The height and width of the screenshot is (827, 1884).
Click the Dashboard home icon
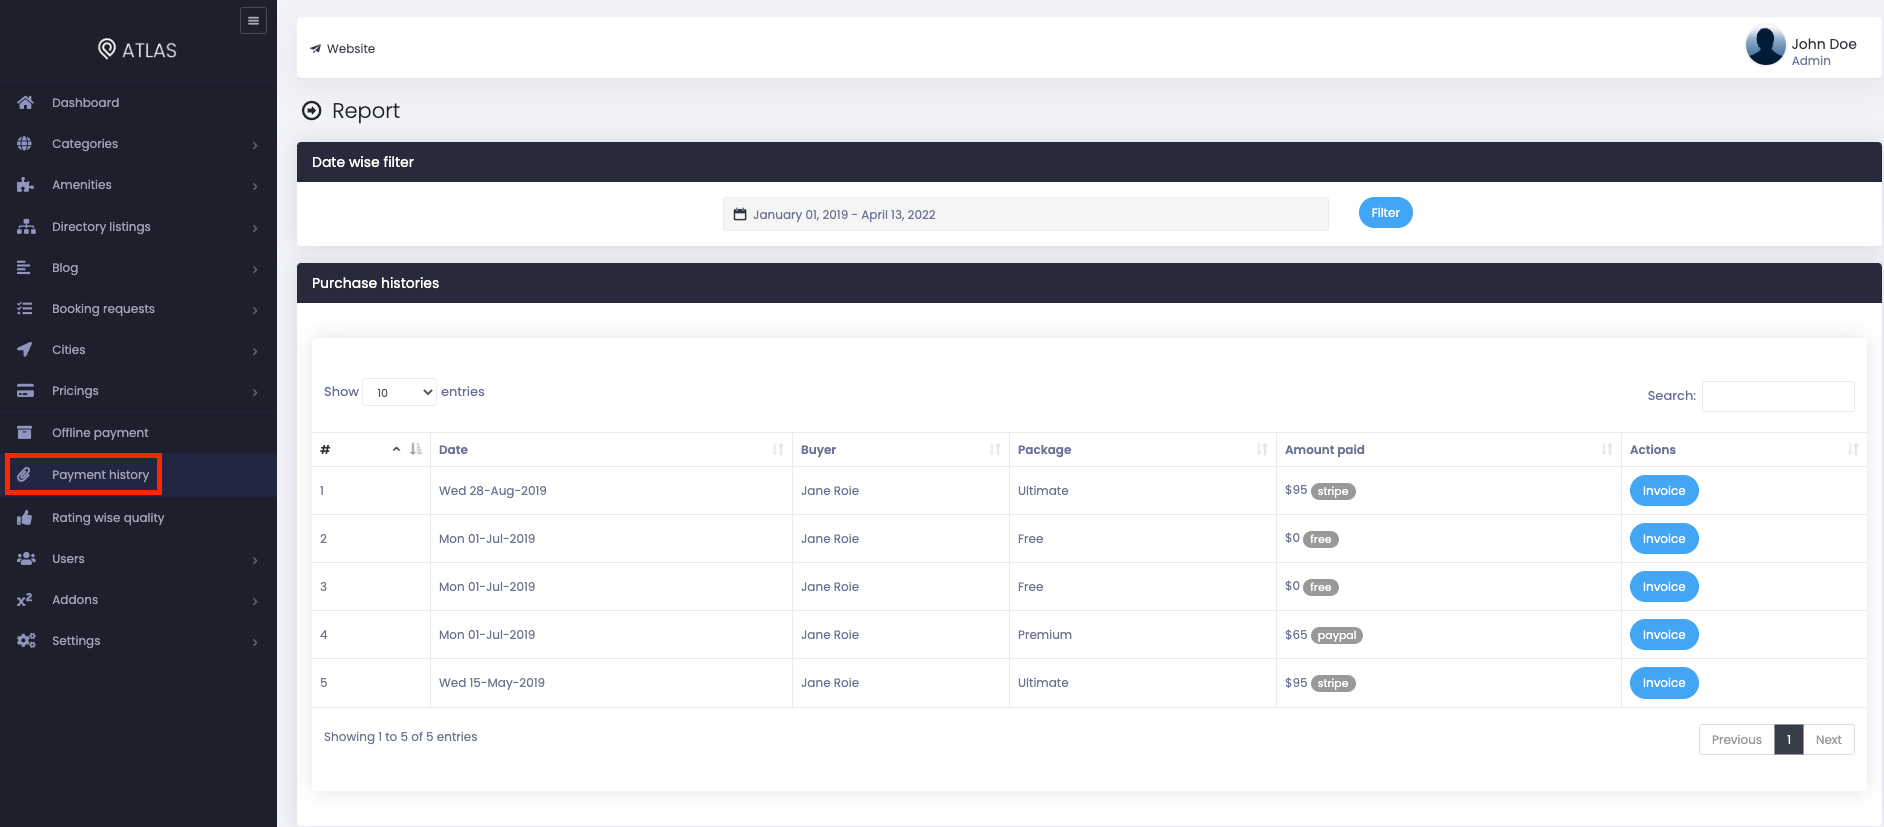coord(25,102)
